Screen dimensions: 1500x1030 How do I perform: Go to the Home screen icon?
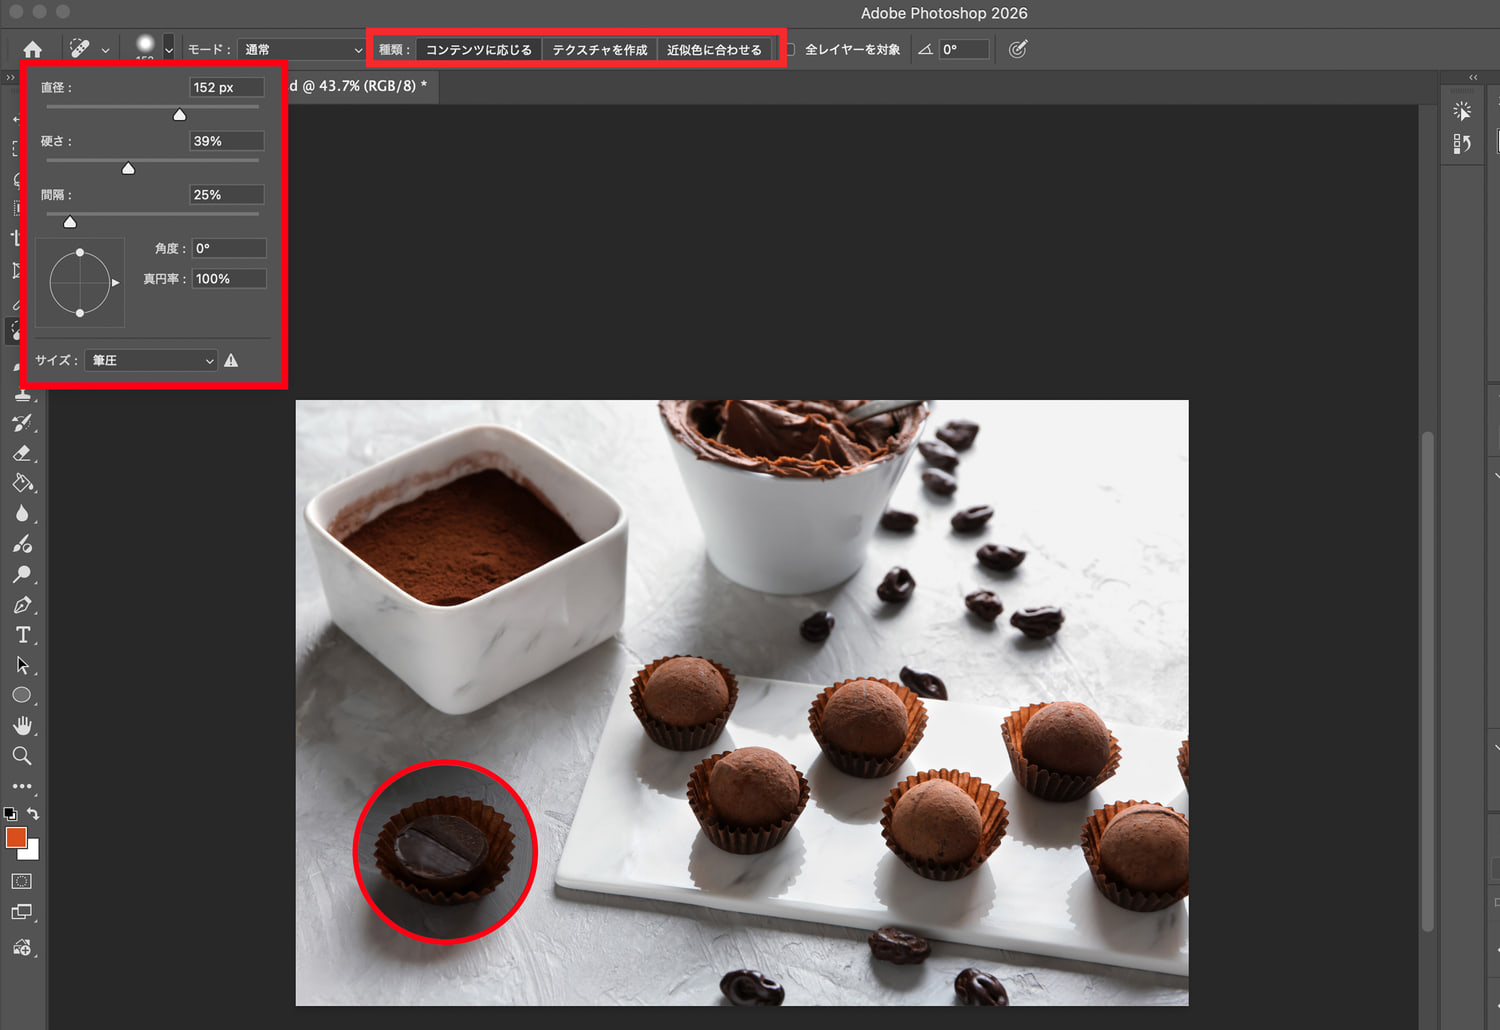click(x=32, y=49)
